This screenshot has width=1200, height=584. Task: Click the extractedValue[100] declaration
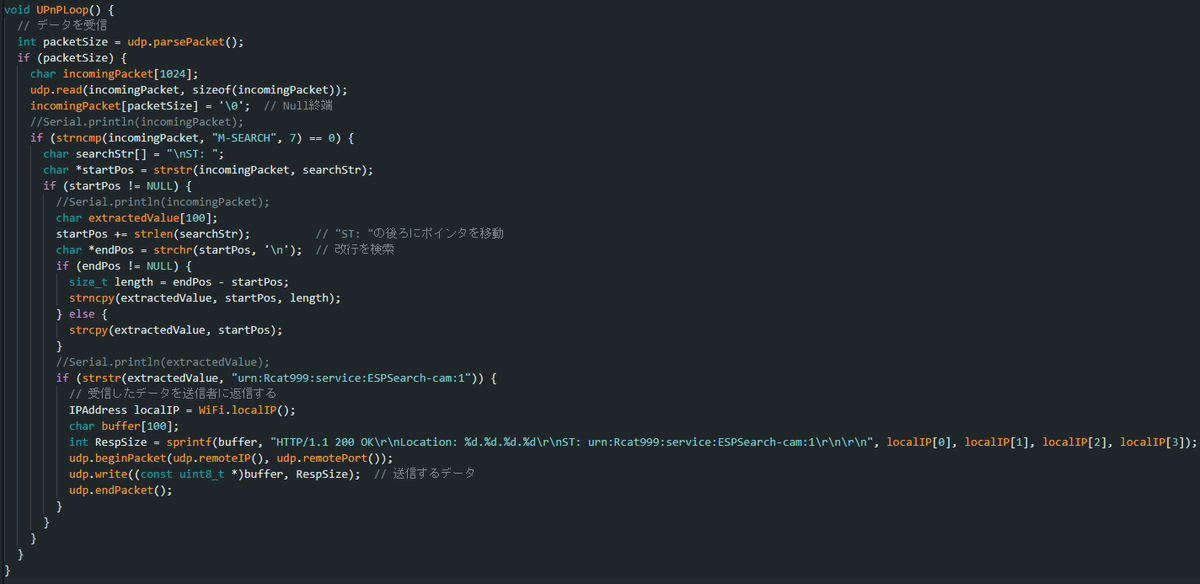[153, 217]
